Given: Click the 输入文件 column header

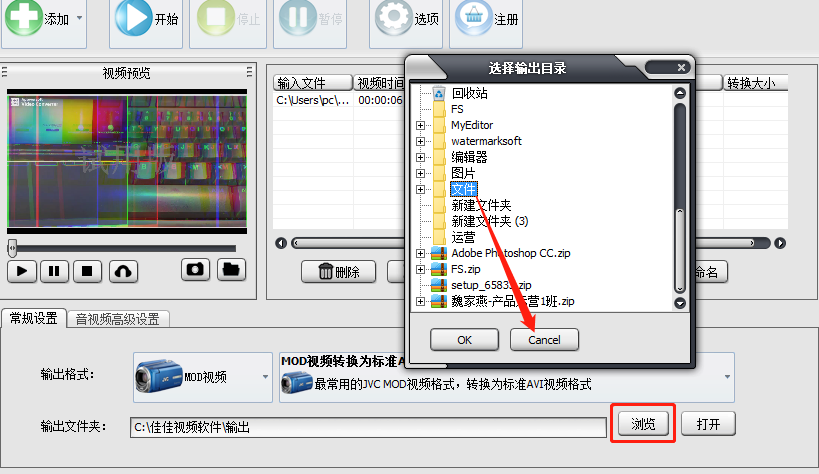Looking at the screenshot, I should pyautogui.click(x=312, y=83).
